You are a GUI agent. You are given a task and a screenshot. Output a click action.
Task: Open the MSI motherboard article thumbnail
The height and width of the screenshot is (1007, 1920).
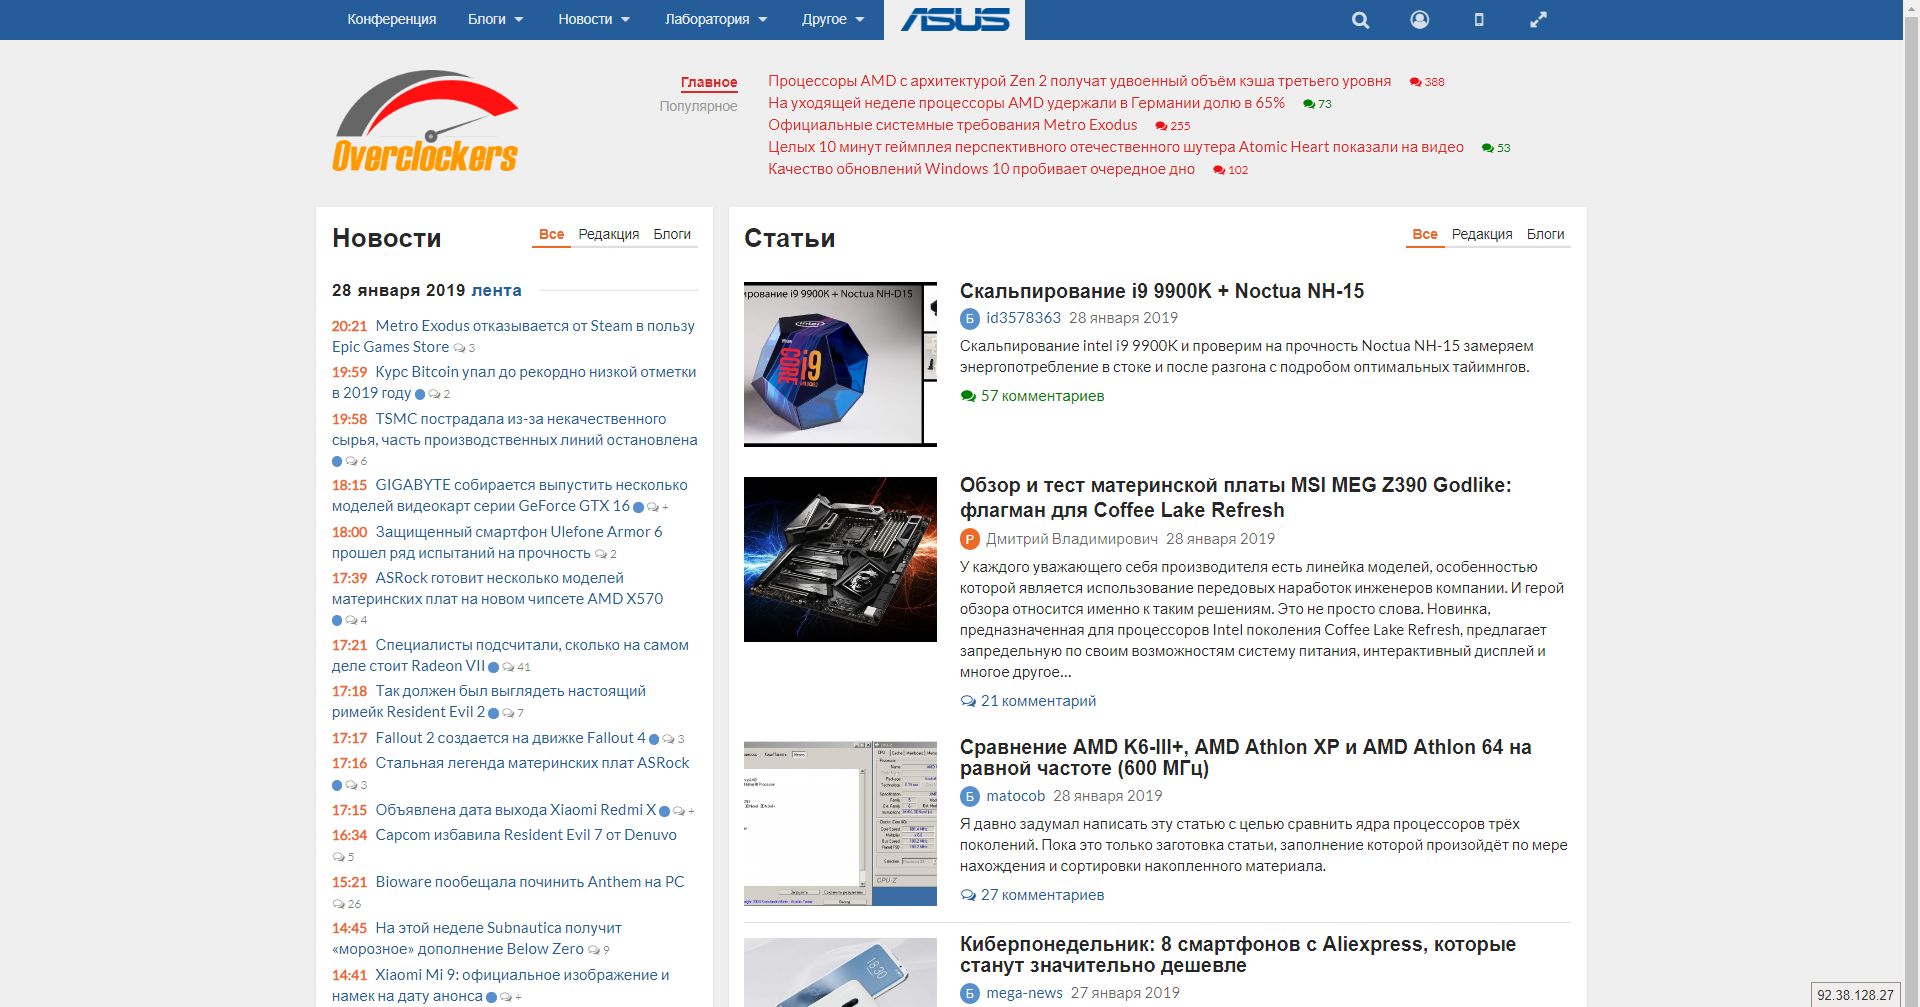tap(840, 559)
